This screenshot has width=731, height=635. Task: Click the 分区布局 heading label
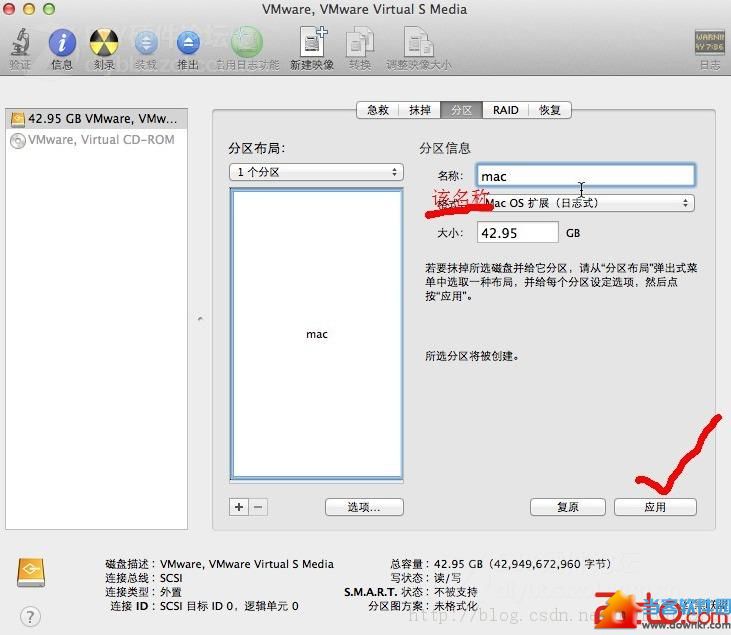[x=256, y=148]
